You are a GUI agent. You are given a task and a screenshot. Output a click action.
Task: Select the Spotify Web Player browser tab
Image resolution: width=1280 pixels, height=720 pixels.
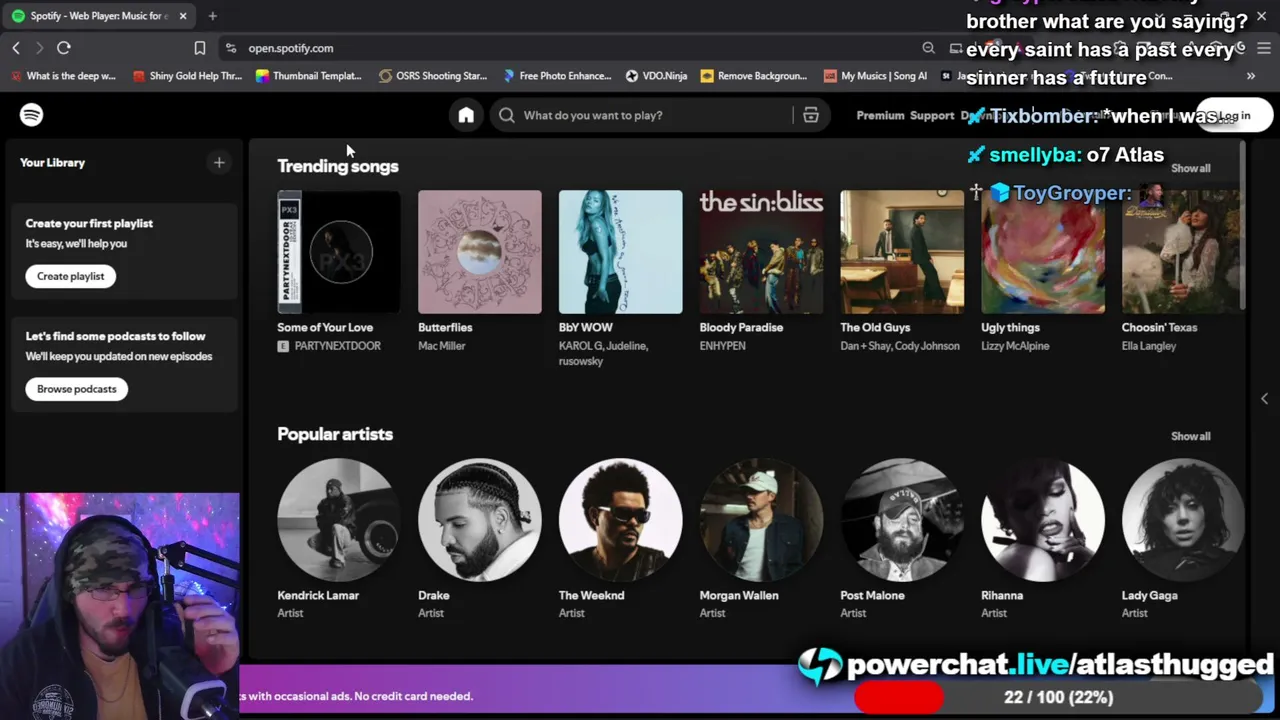coord(98,16)
